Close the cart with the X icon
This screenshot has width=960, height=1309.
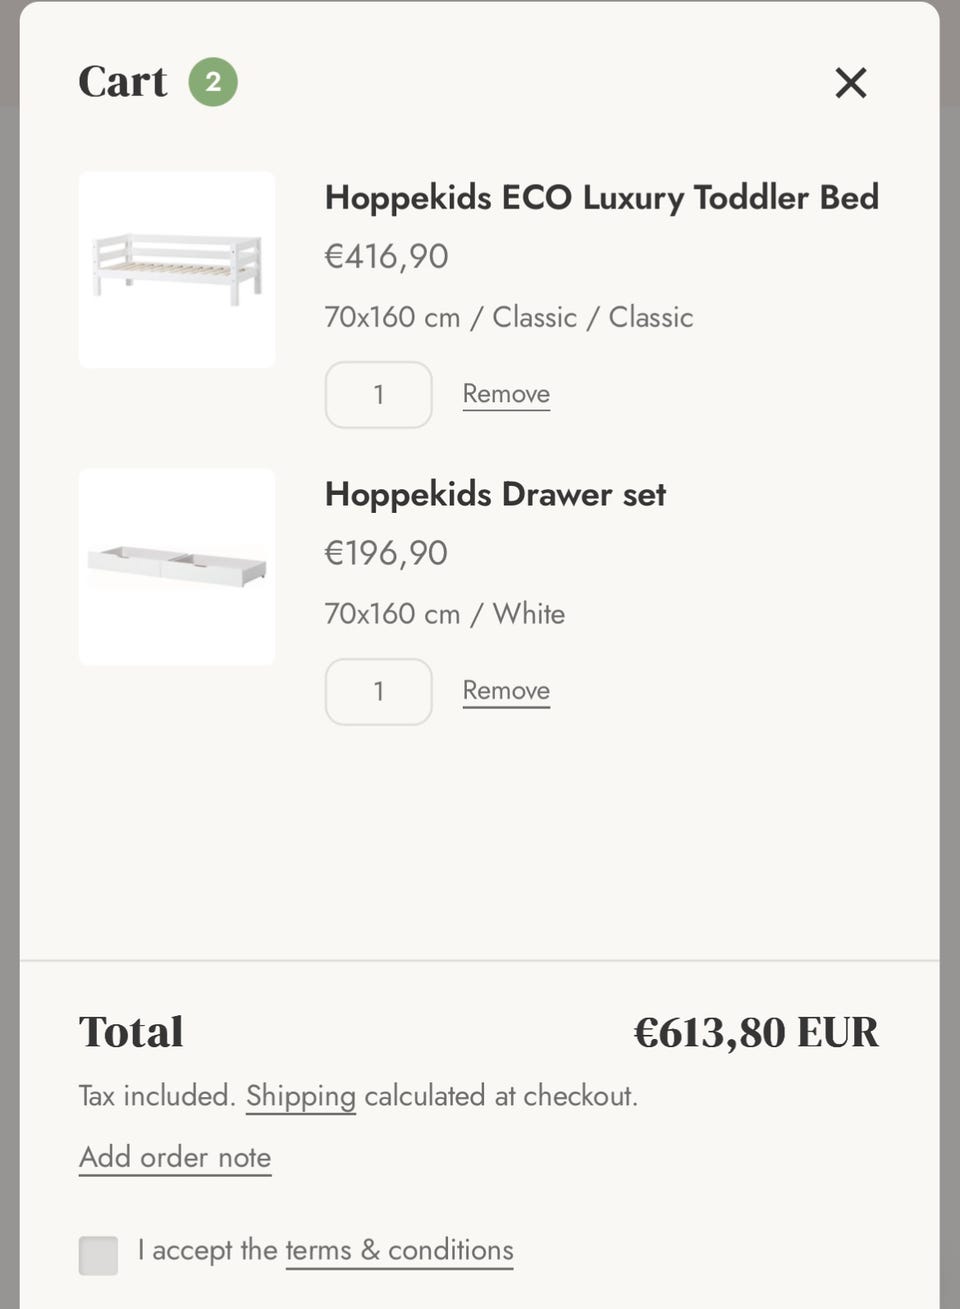point(851,82)
